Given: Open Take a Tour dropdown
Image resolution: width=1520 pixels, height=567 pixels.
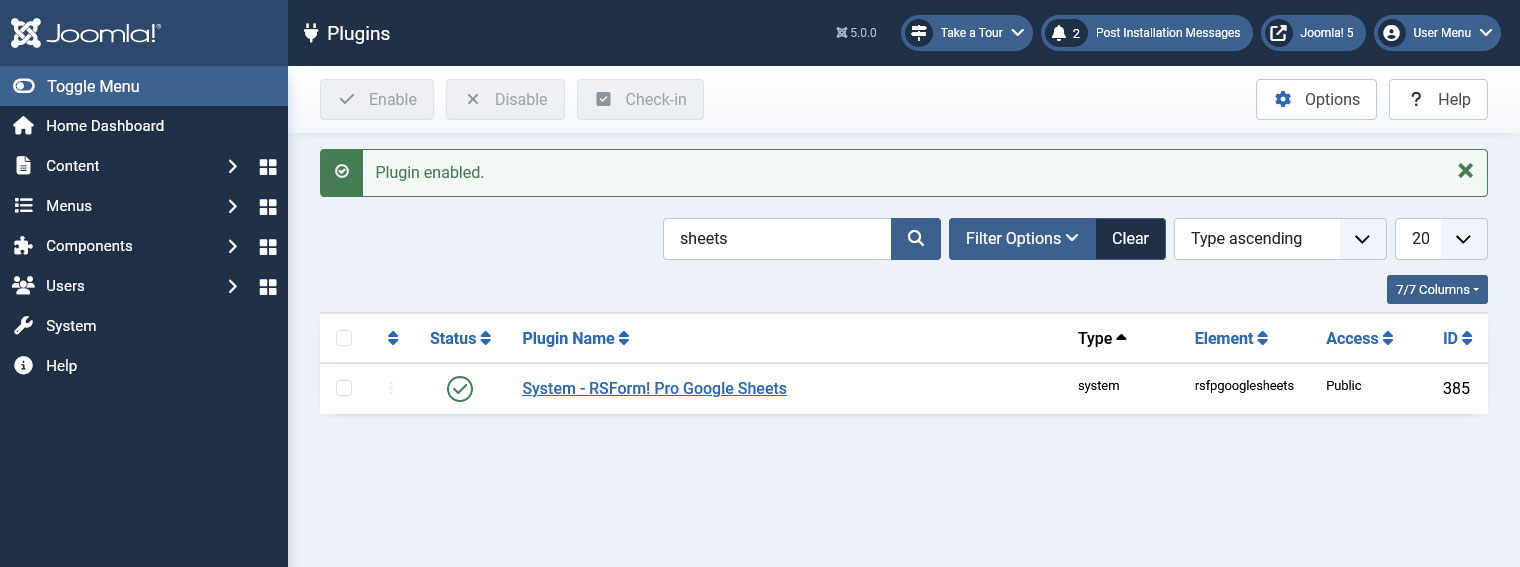Looking at the screenshot, I should coord(967,33).
